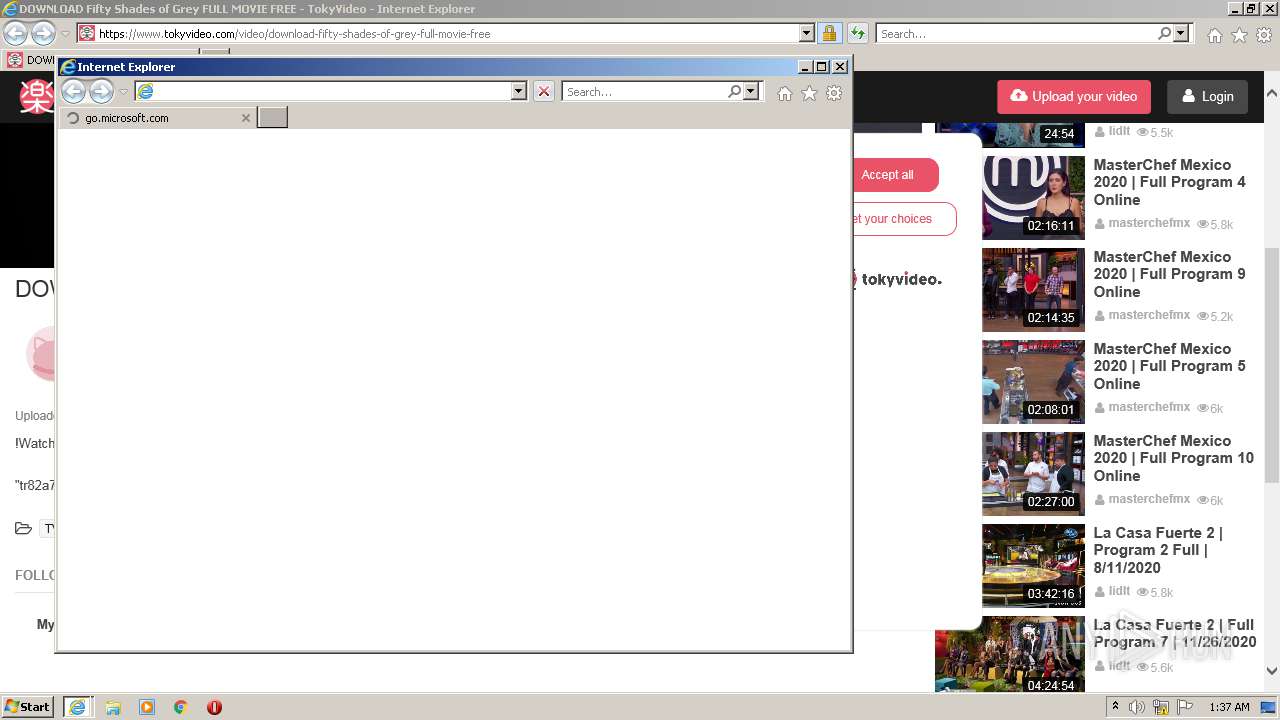Click thumbnail with 02:27:00 duration

tap(1033, 474)
